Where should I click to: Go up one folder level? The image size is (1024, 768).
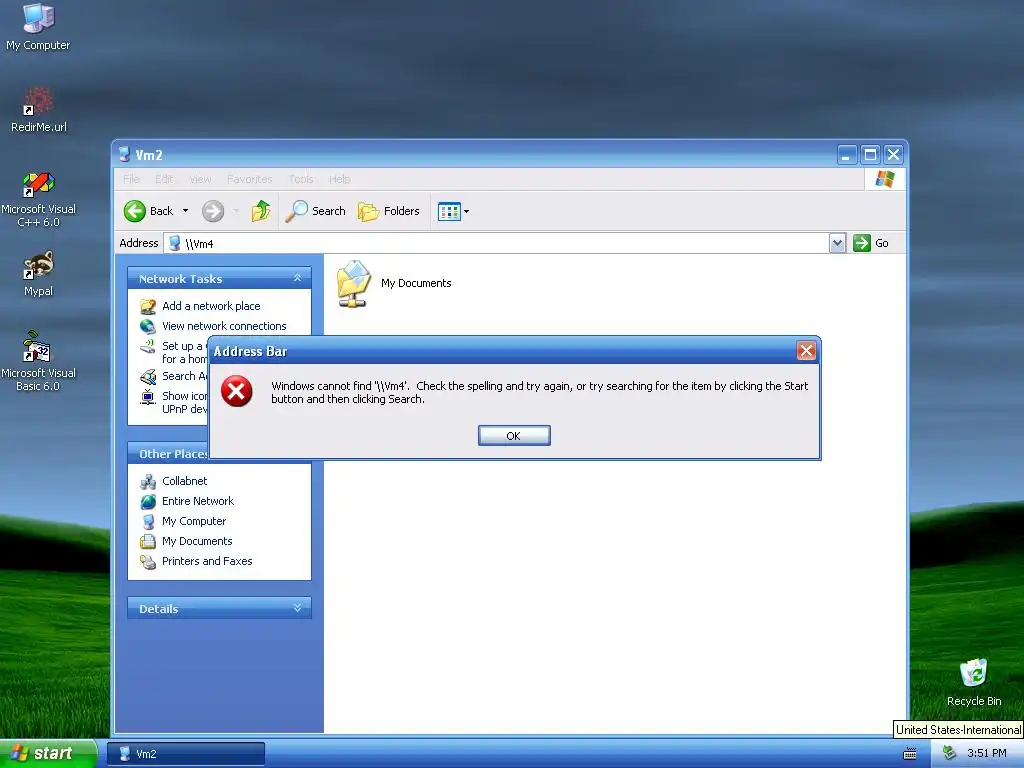261,211
